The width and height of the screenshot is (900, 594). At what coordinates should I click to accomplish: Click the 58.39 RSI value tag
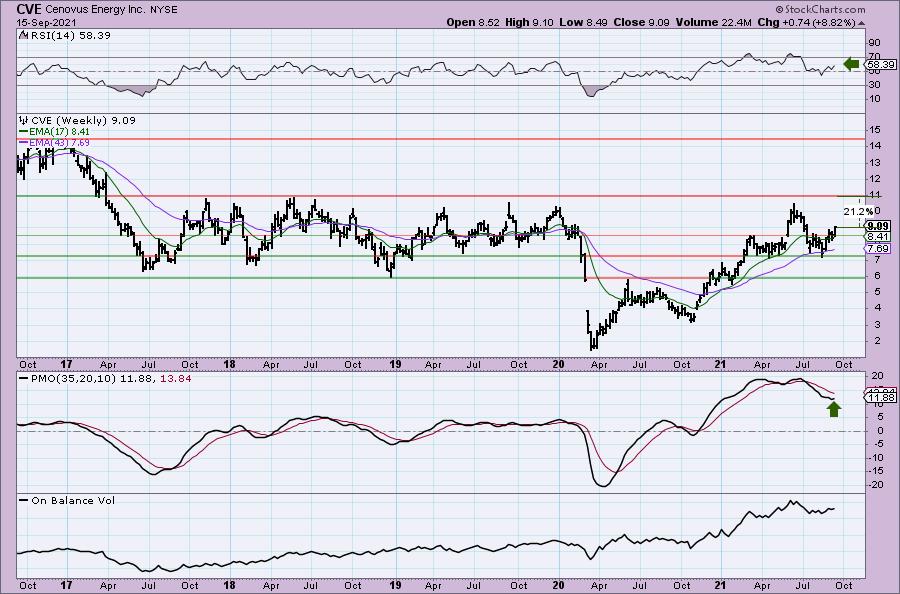pos(882,65)
